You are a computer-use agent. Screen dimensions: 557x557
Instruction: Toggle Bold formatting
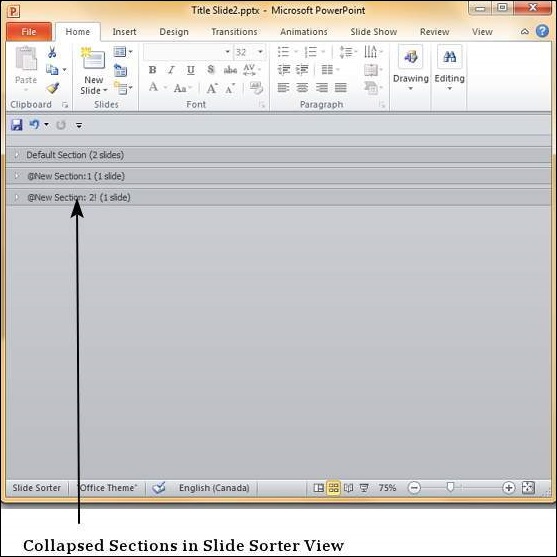click(152, 70)
